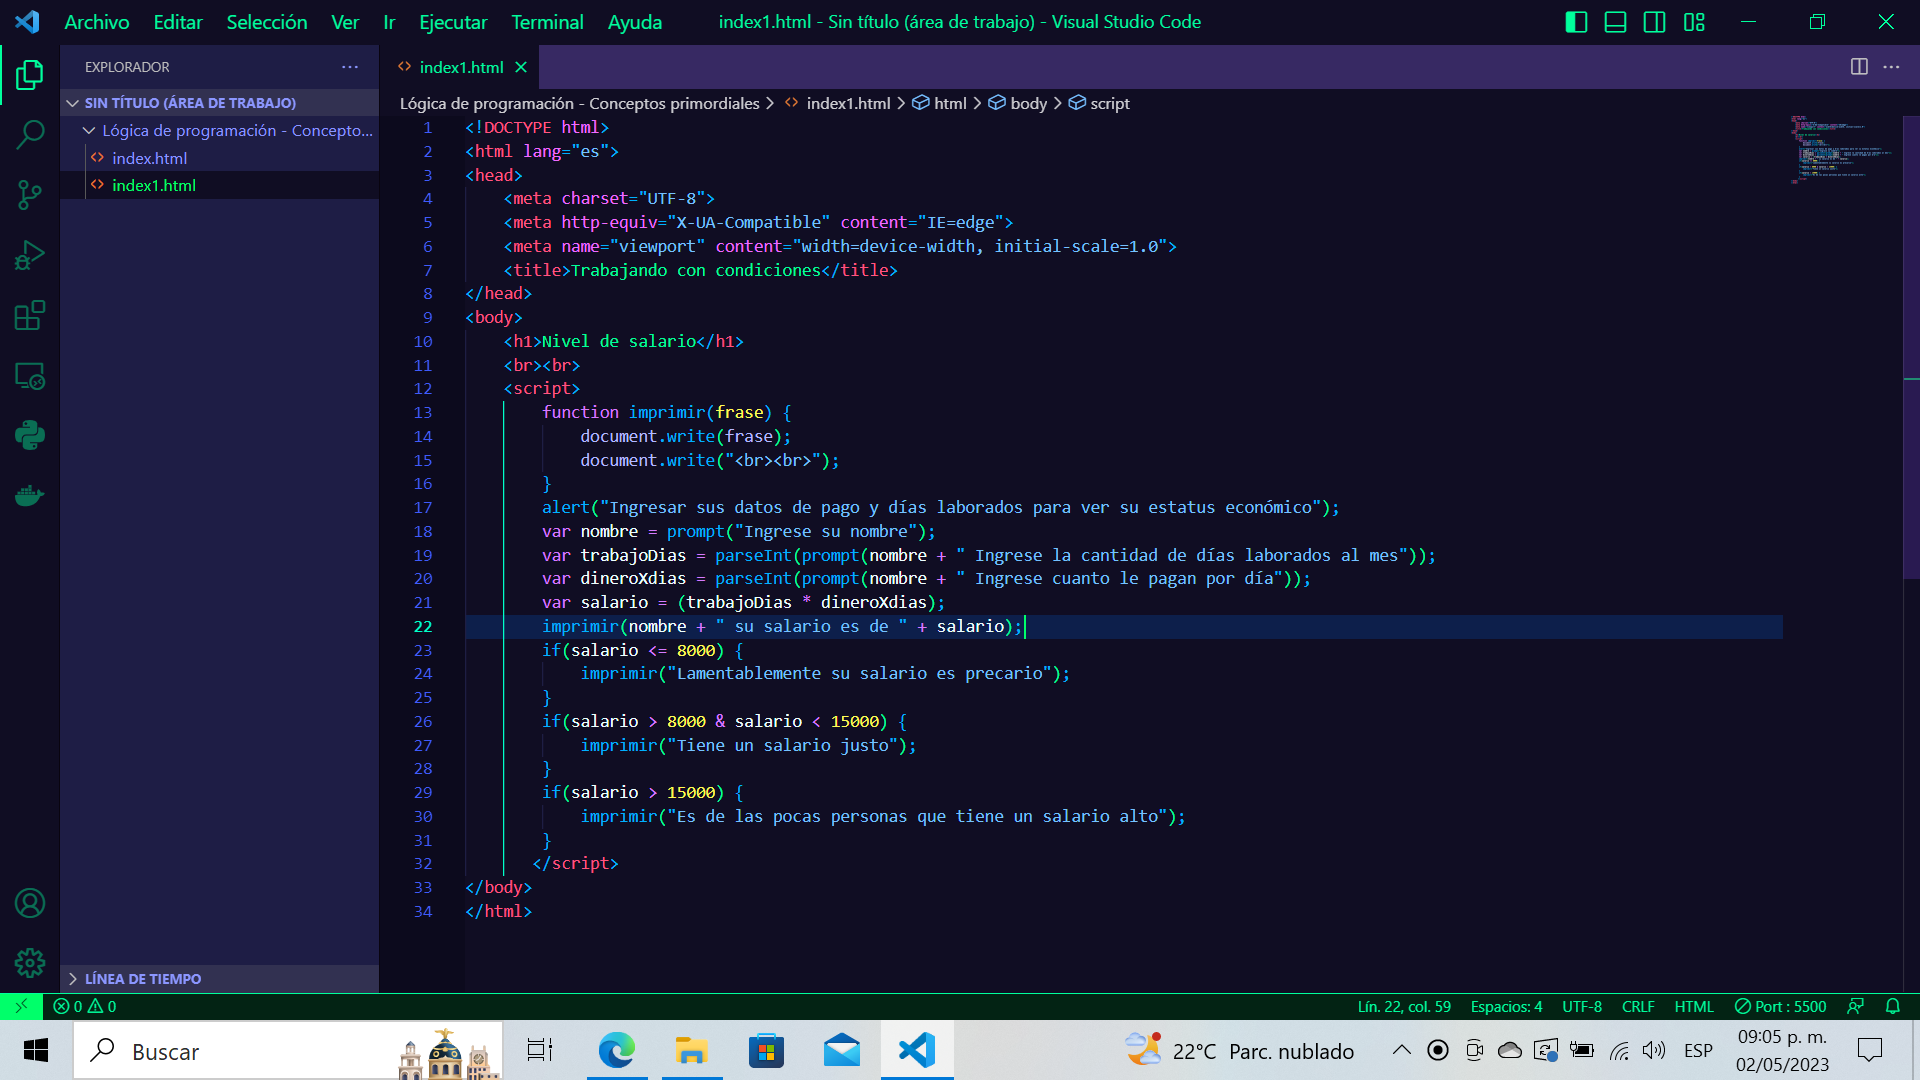Open Accounts icon in activity bar
Image resolution: width=1920 pixels, height=1080 pixels.
pyautogui.click(x=30, y=903)
